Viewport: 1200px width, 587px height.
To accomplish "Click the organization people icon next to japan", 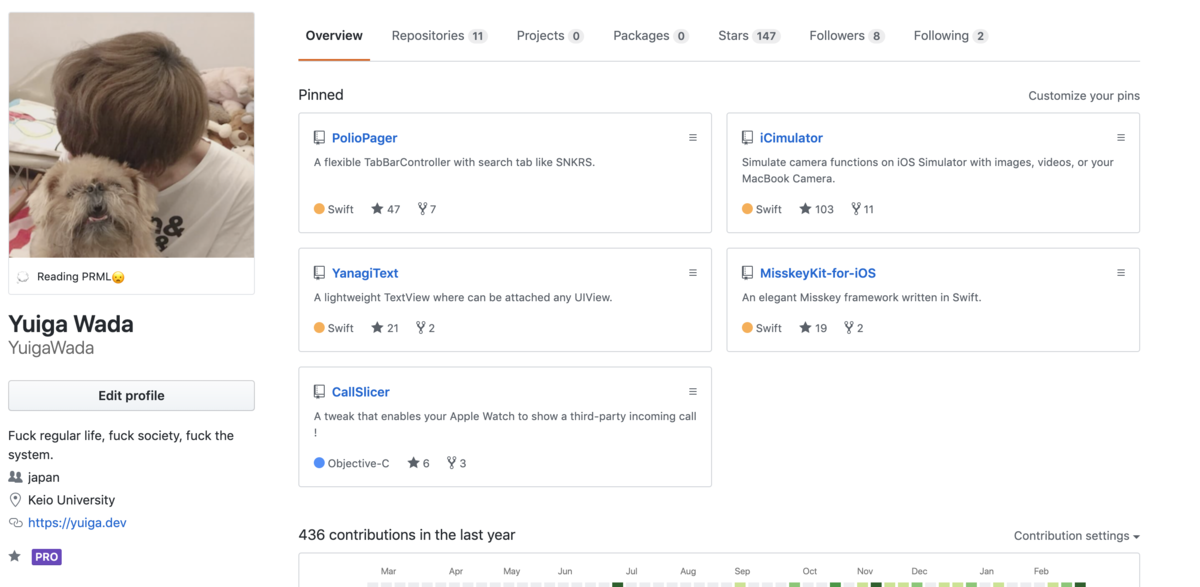I will click(x=15, y=477).
